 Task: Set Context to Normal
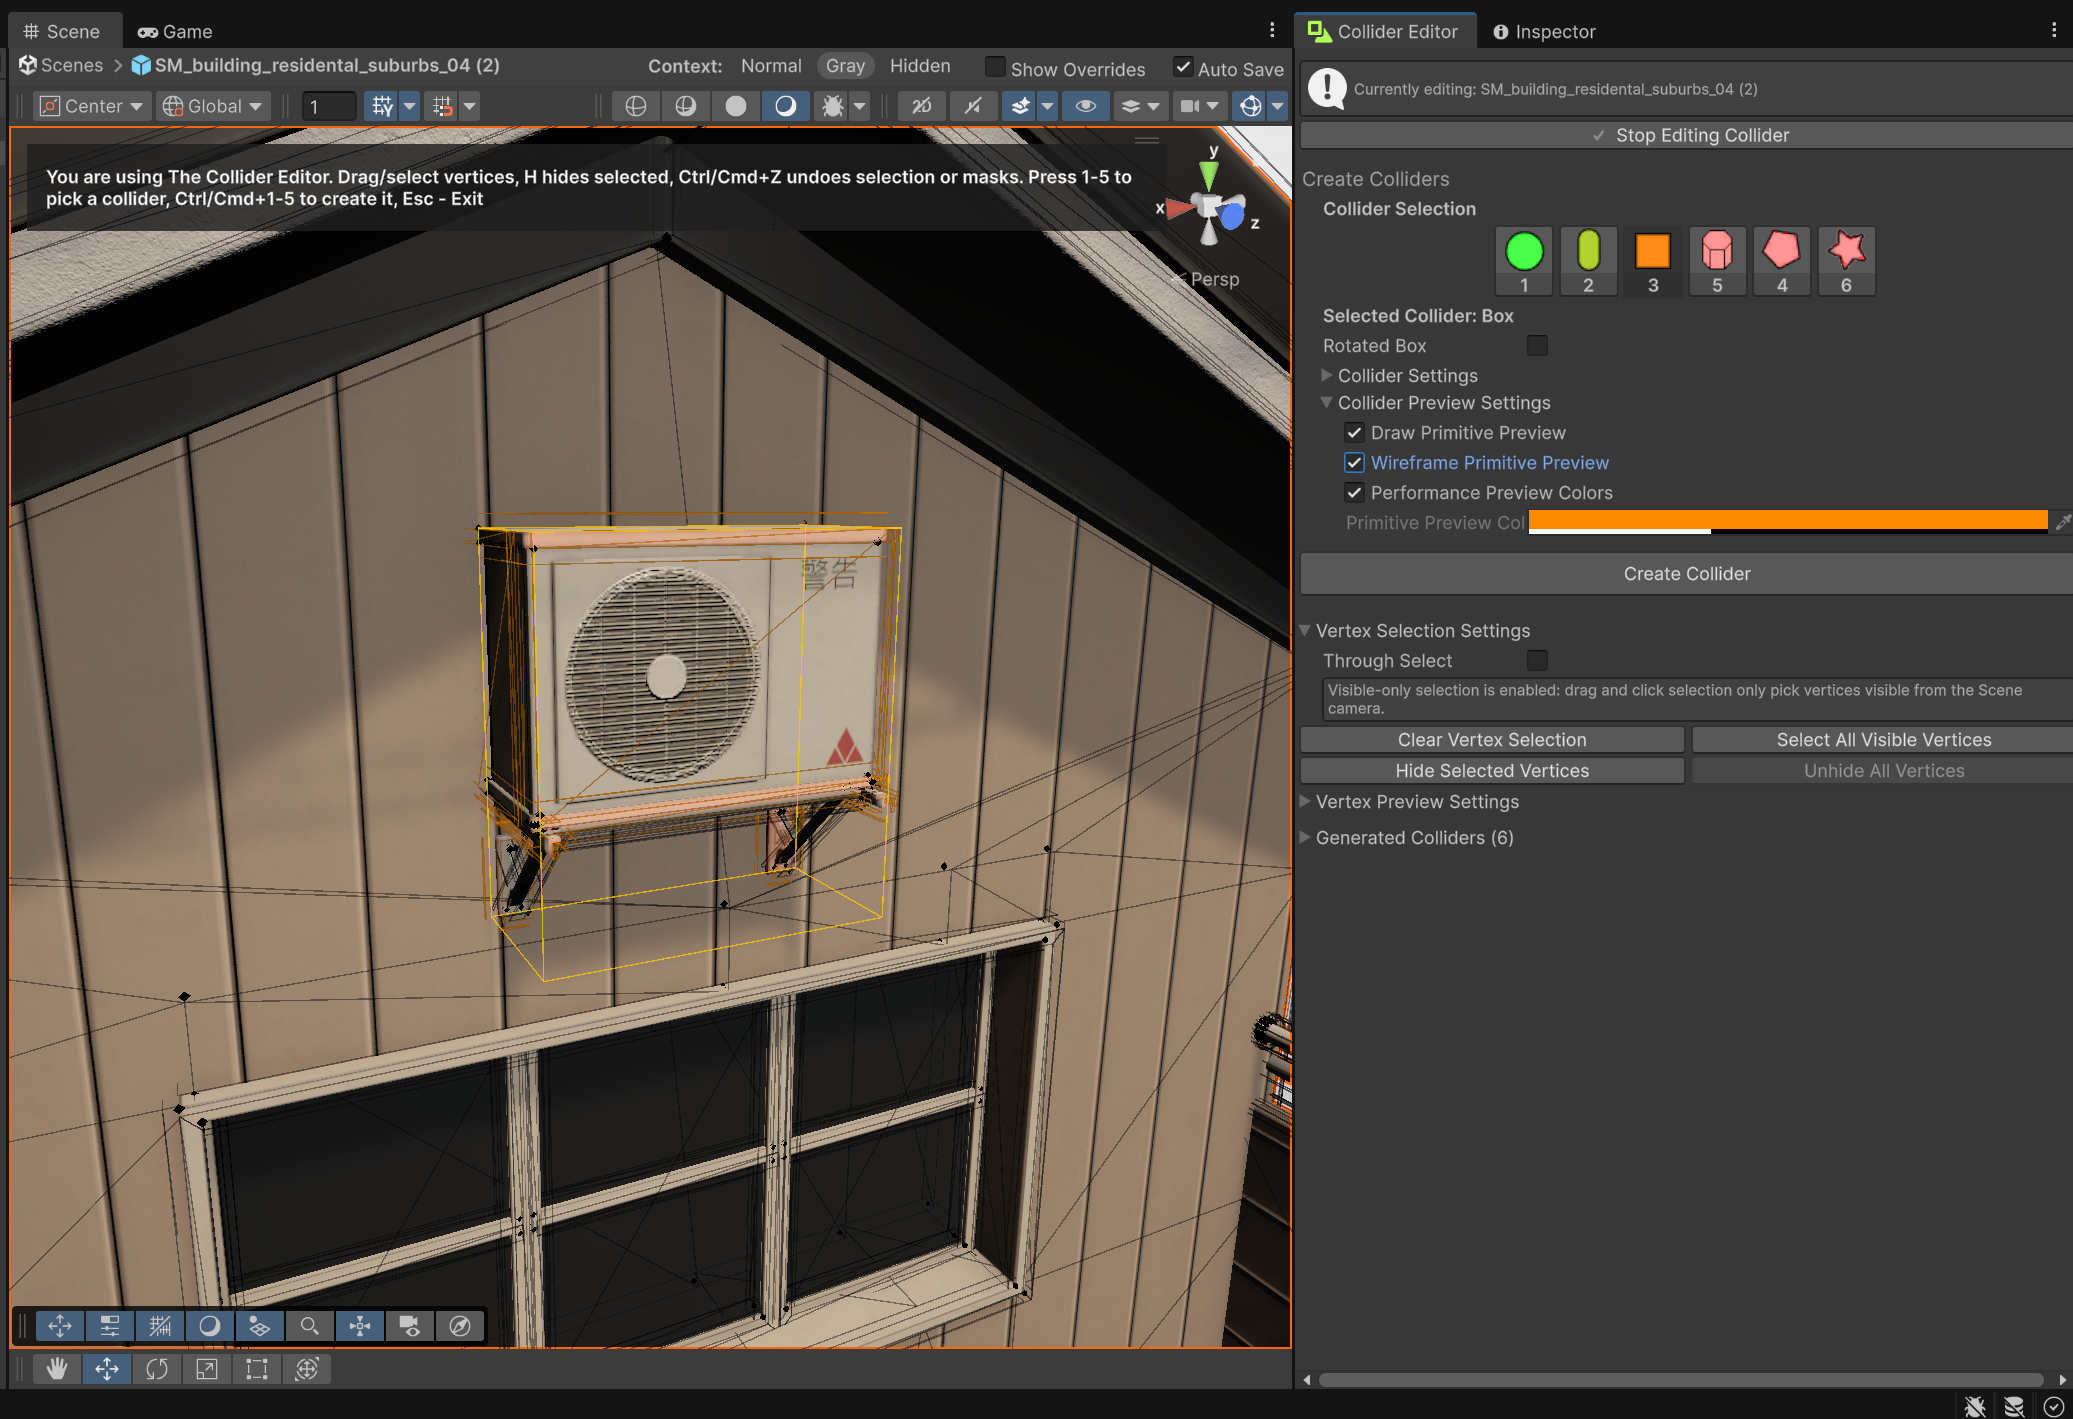point(771,66)
